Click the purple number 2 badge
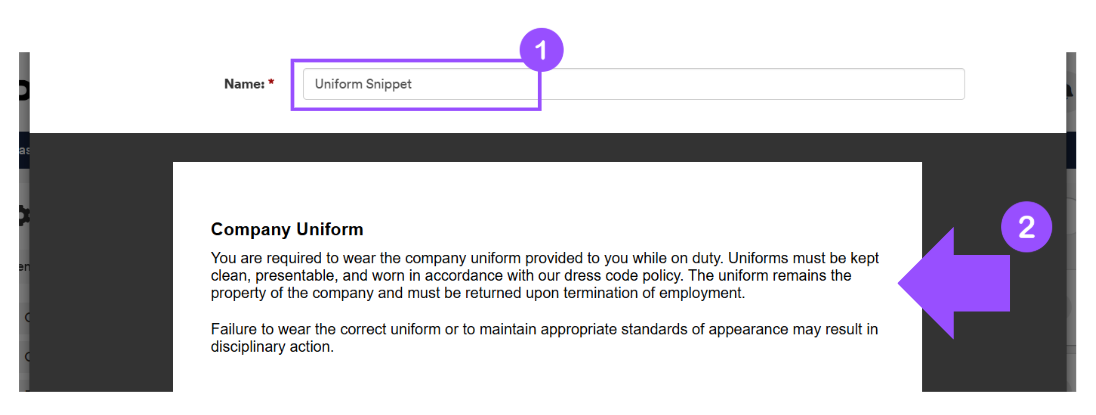 (1025, 228)
